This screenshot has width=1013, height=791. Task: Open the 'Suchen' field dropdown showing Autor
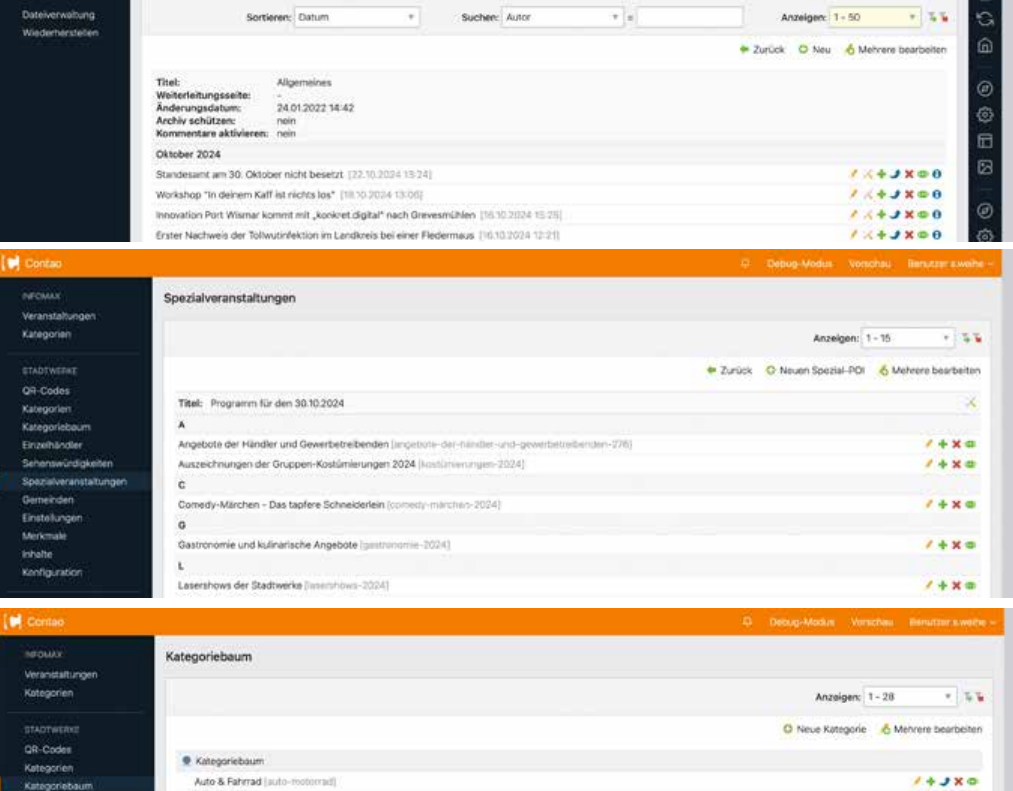(560, 17)
